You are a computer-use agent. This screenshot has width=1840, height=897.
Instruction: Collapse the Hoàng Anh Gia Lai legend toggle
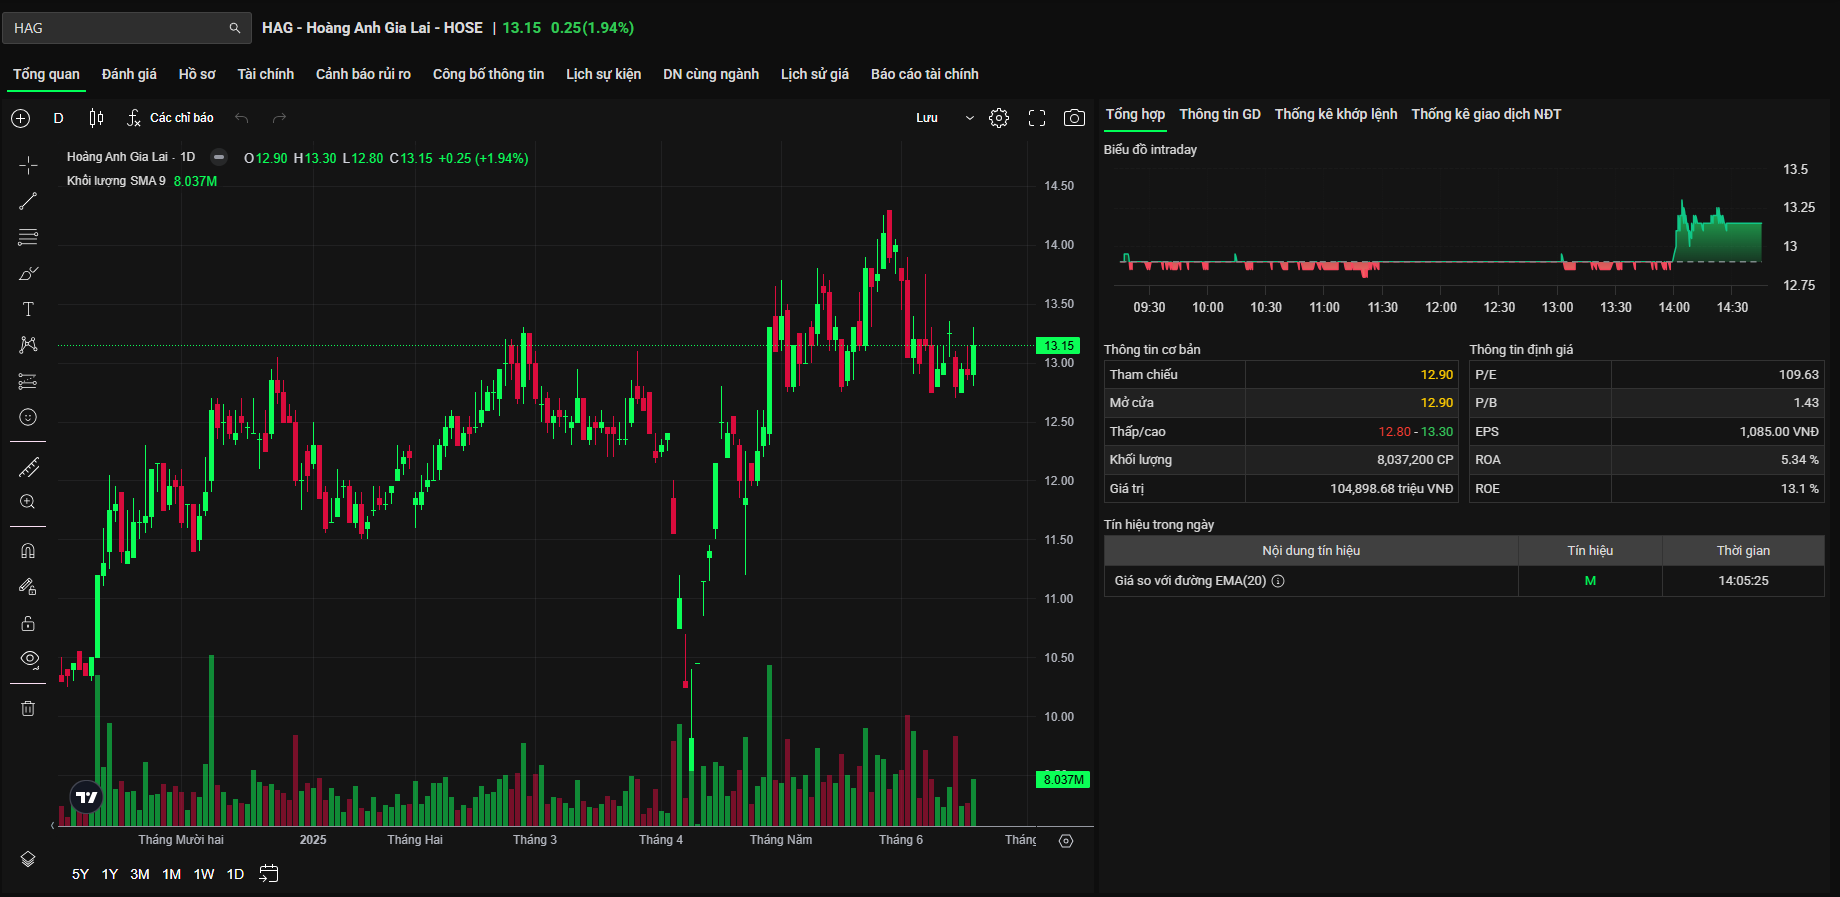219,157
